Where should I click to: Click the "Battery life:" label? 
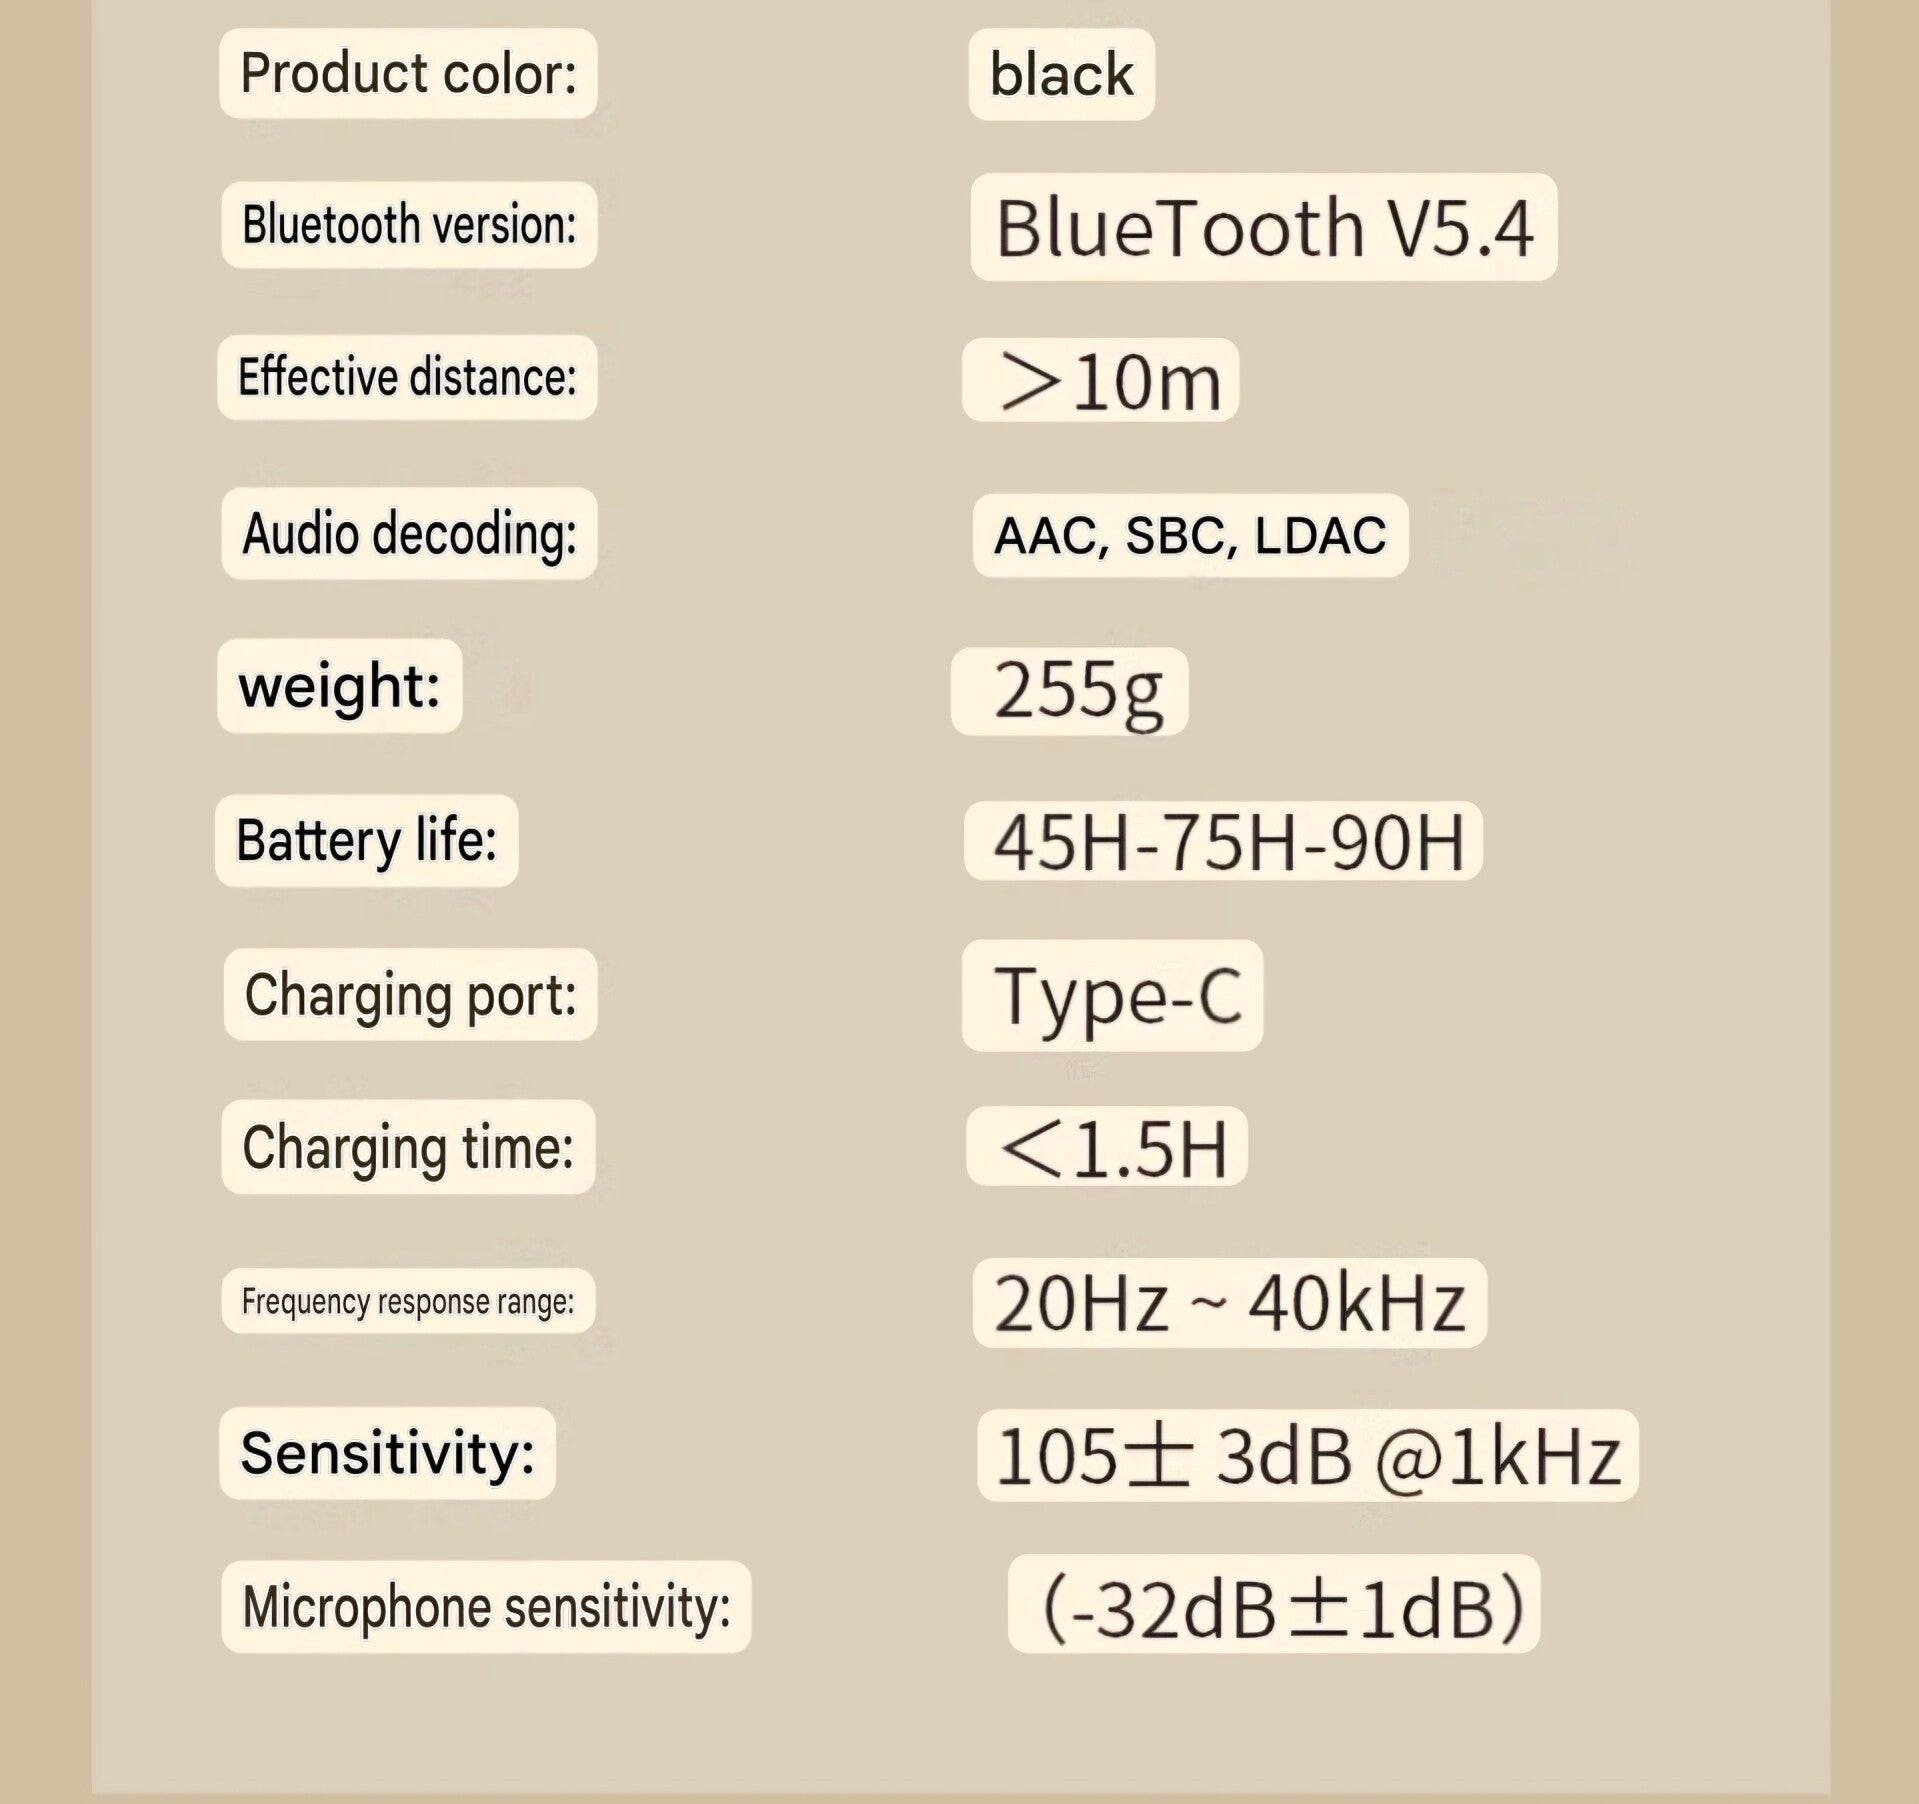366,841
